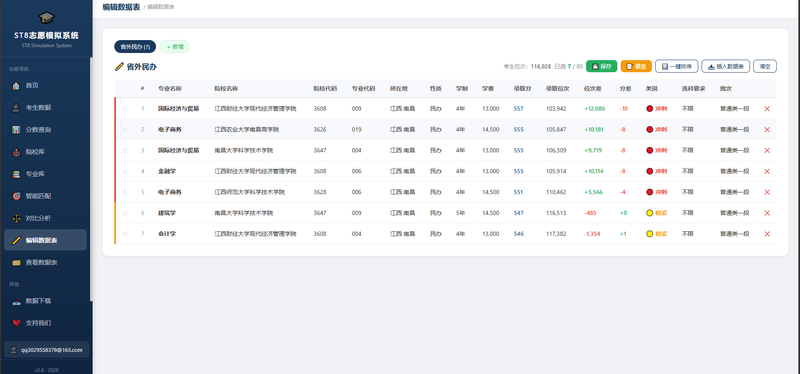The image size is (800, 374).
Task: Delete row 2 电子商务 with red X
Action: 767,130
